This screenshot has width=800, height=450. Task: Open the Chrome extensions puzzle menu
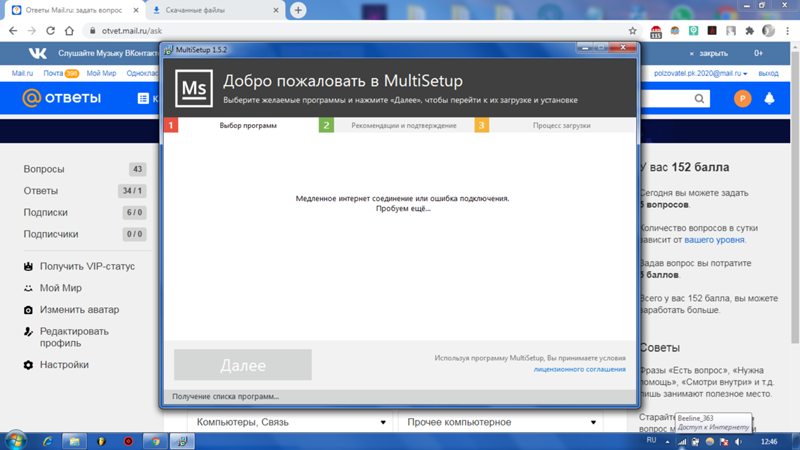tap(749, 31)
